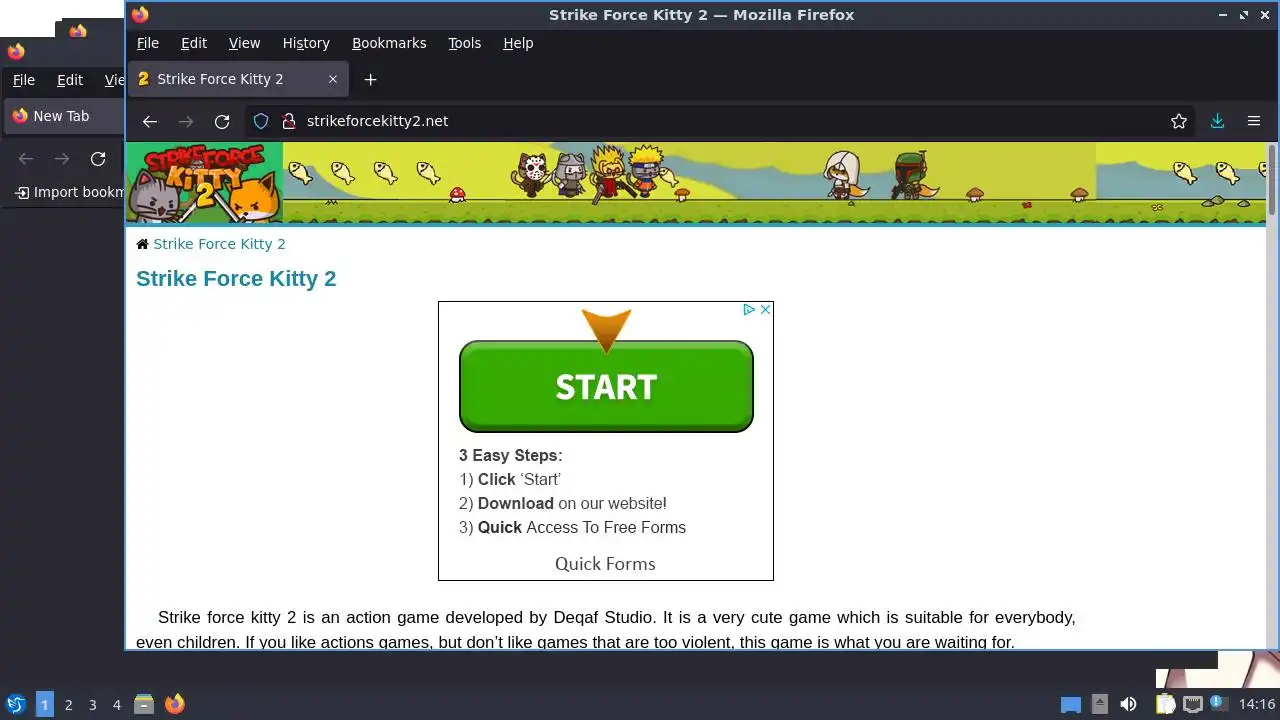The width and height of the screenshot is (1280, 720).
Task: Open the wired network tray icon
Action: 1192,704
